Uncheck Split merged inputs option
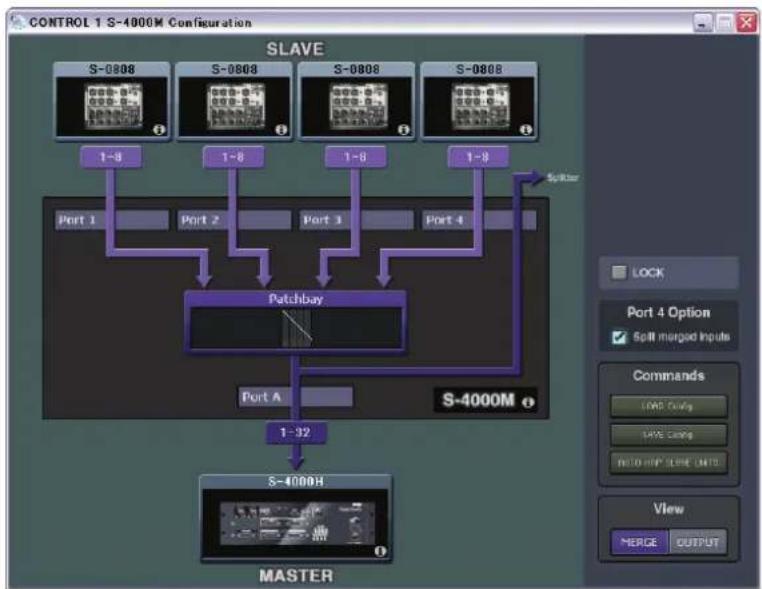 point(619,337)
